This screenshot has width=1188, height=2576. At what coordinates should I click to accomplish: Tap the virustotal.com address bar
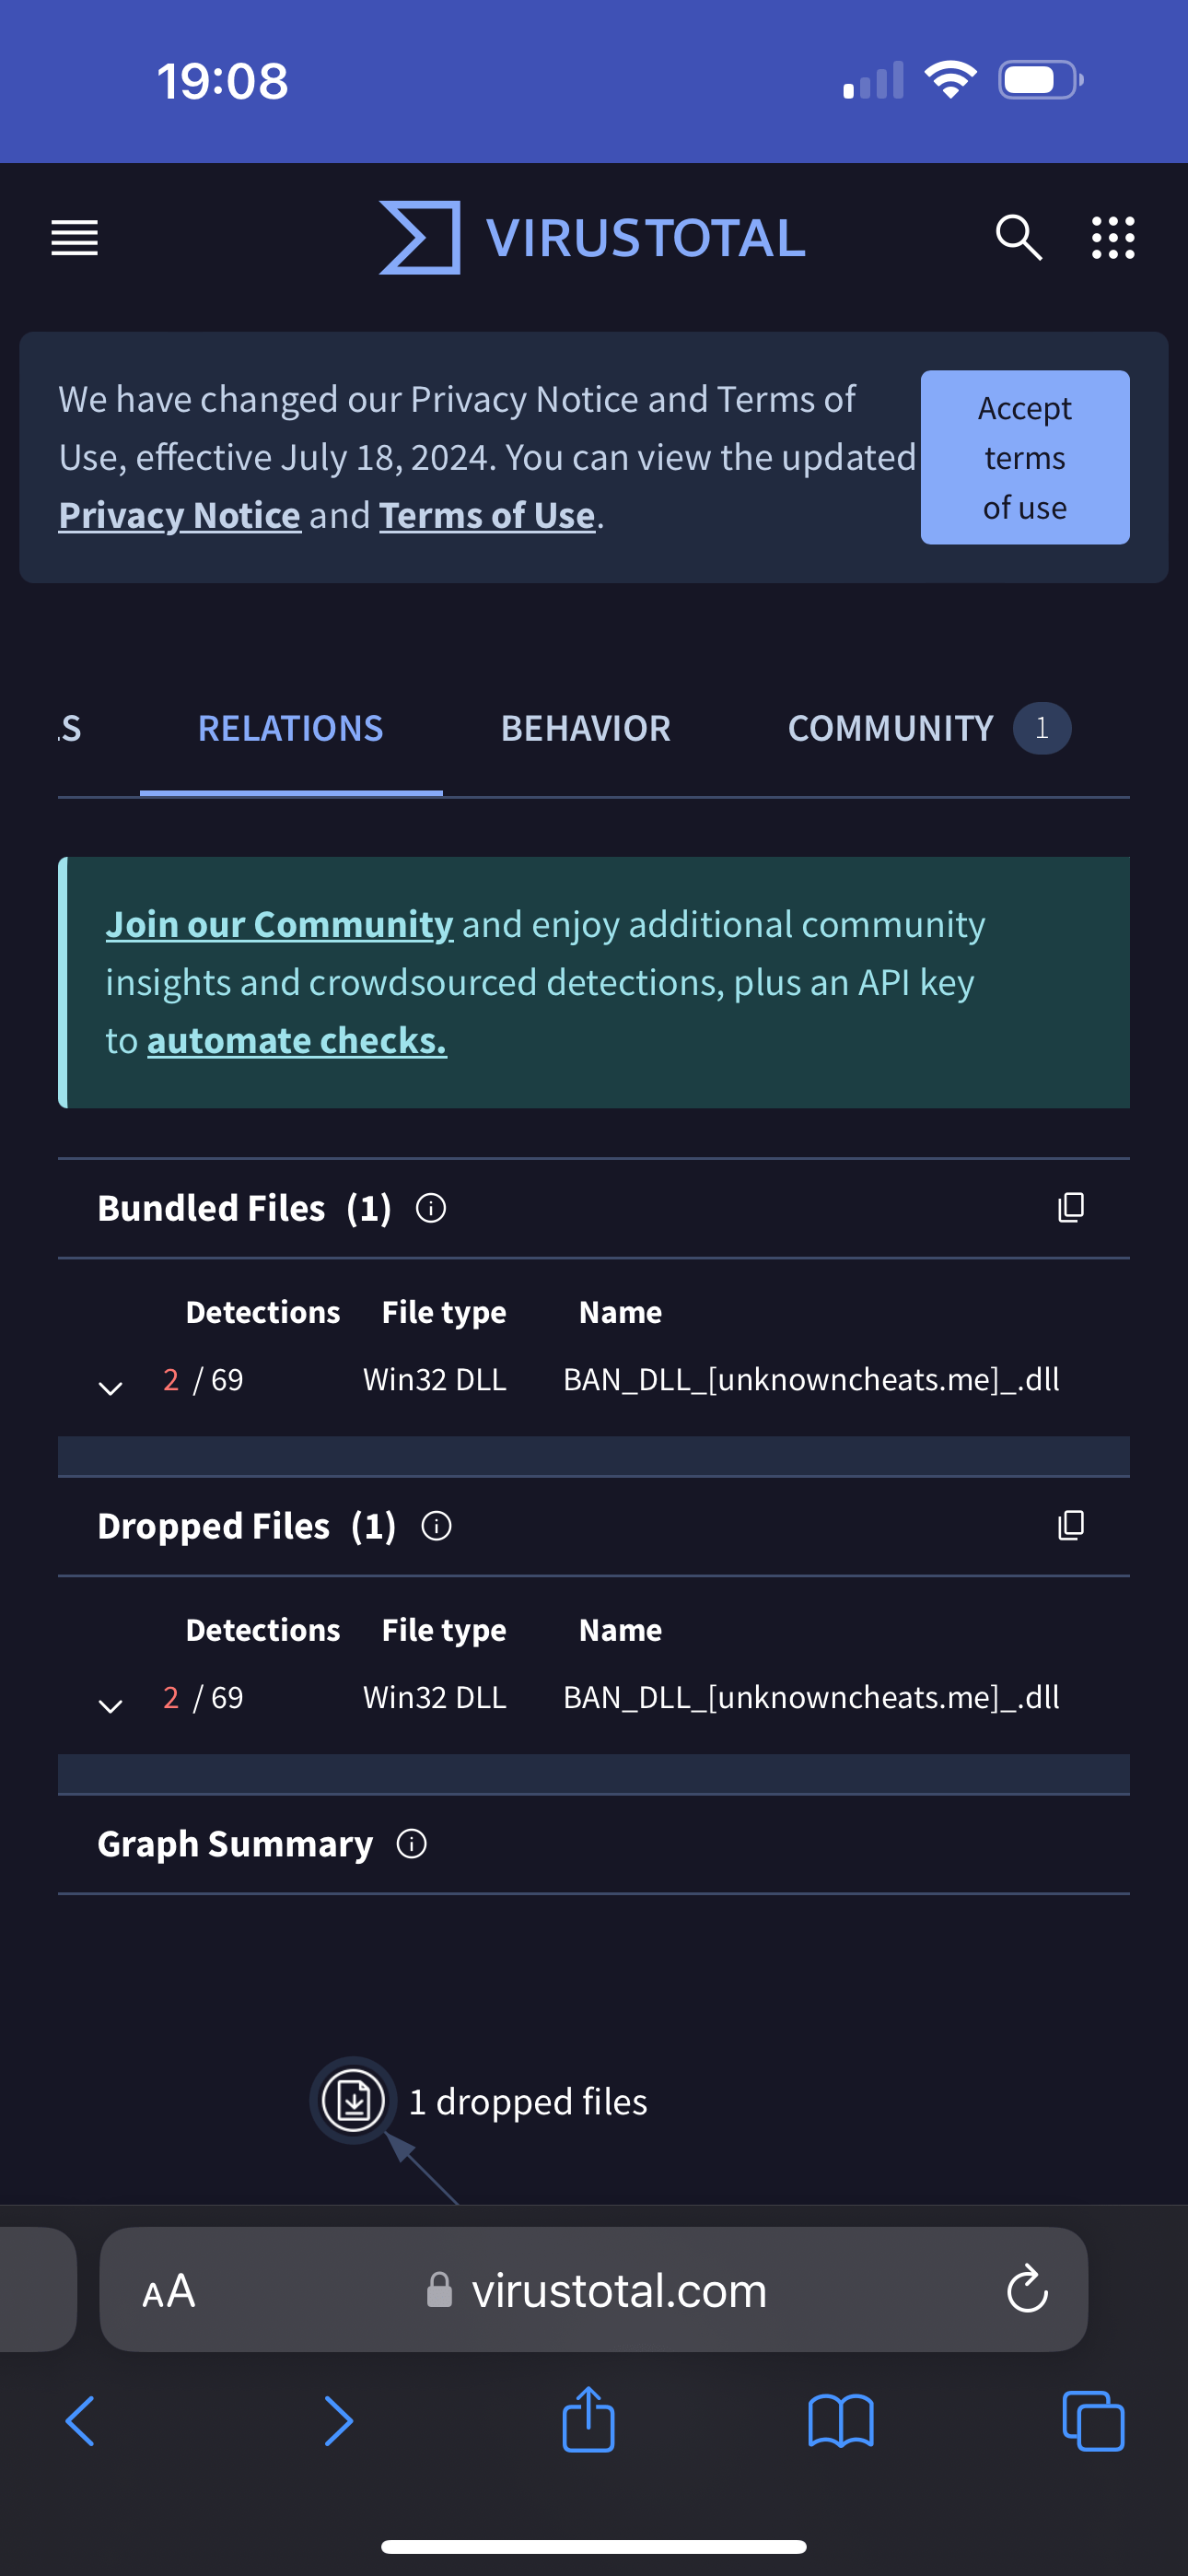coord(594,2290)
